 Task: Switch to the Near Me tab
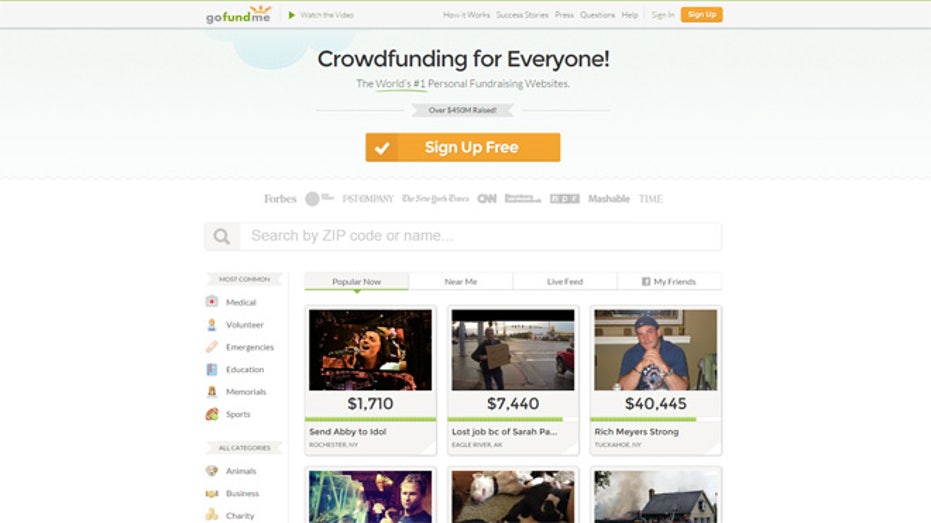[461, 281]
